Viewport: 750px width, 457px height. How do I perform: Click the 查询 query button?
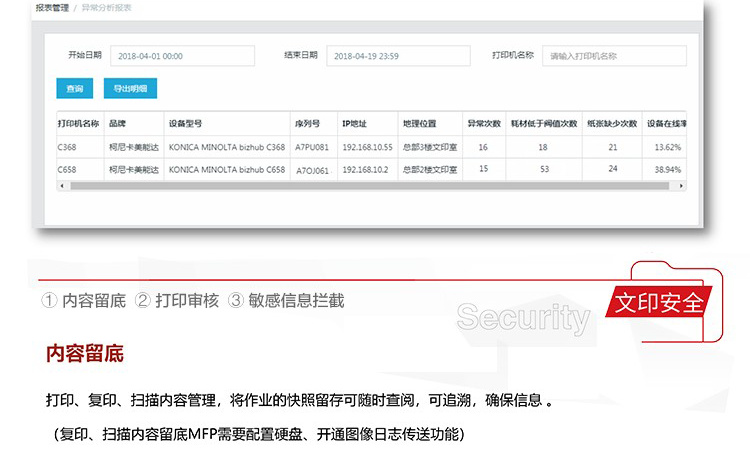(x=74, y=89)
